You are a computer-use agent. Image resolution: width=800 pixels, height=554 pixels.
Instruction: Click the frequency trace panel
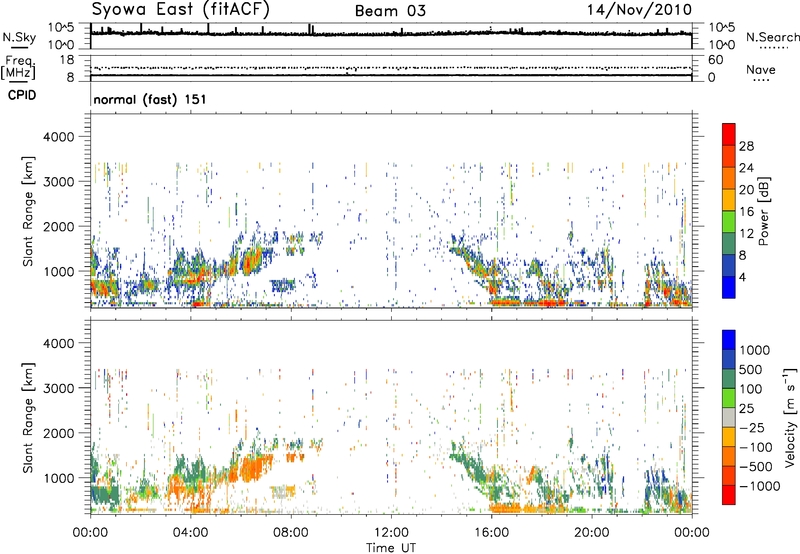391,68
